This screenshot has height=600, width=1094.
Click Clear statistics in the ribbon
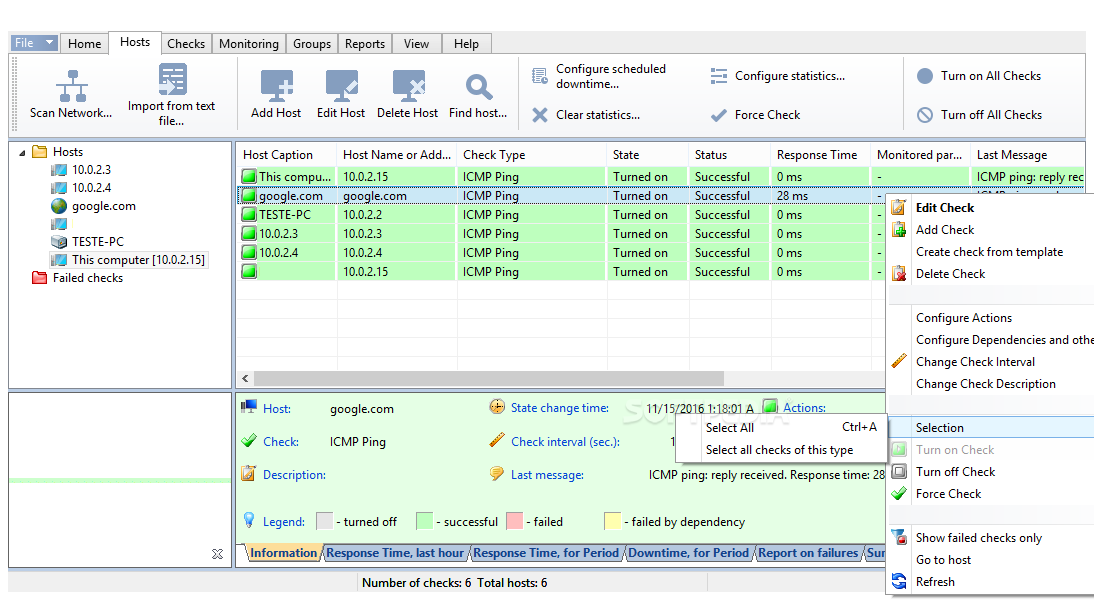[586, 115]
